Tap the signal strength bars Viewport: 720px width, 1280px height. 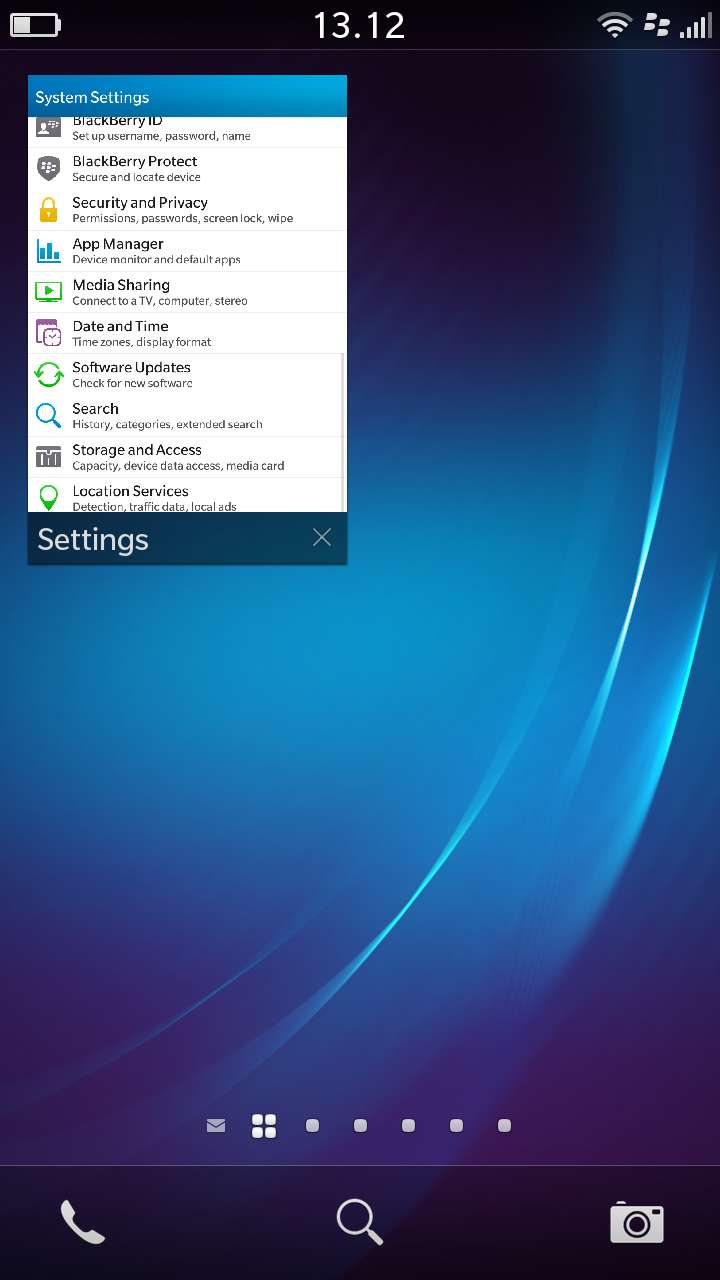pyautogui.click(x=695, y=25)
